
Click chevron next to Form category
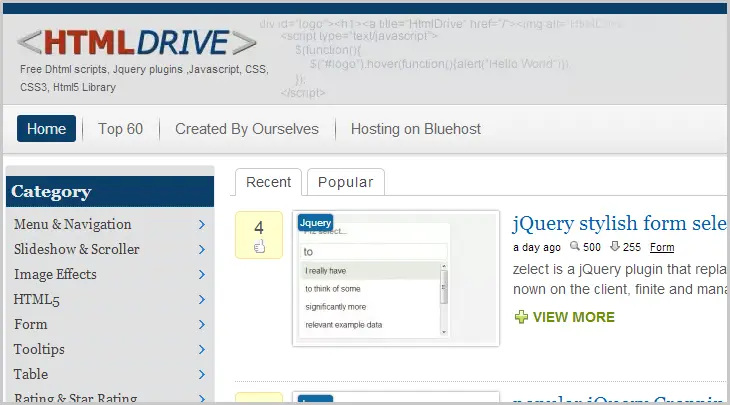coord(202,324)
